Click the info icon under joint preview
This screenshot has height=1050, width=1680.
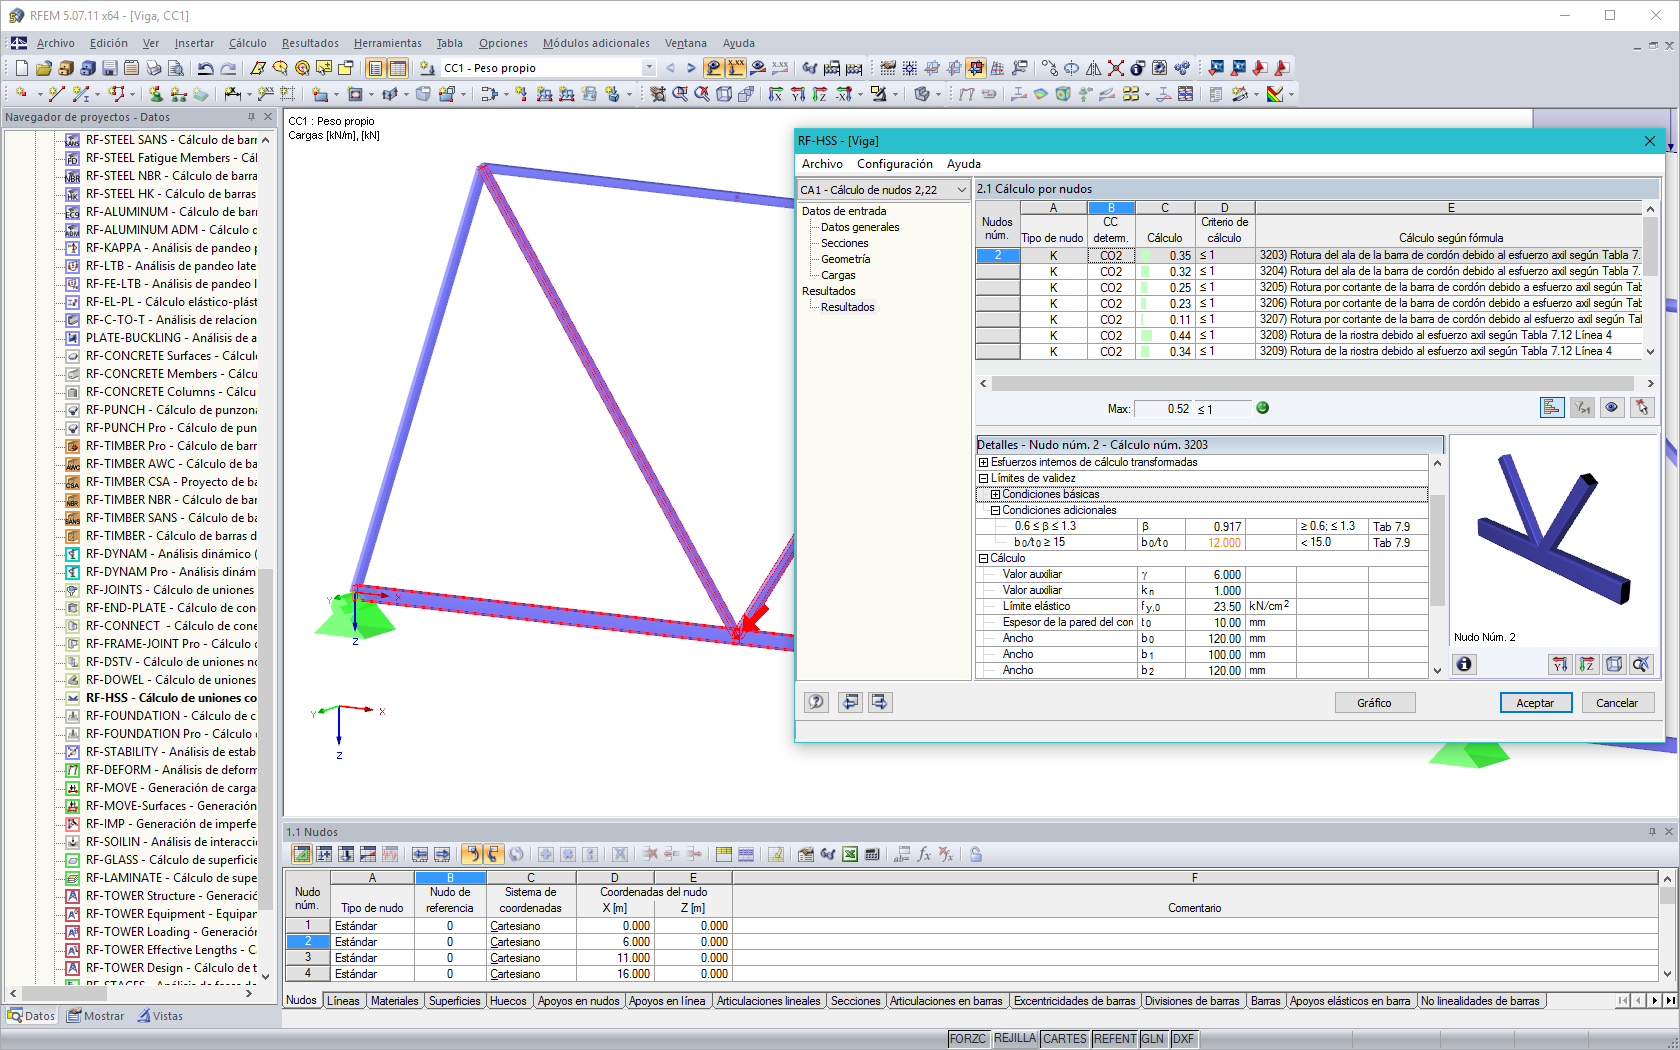(1464, 664)
